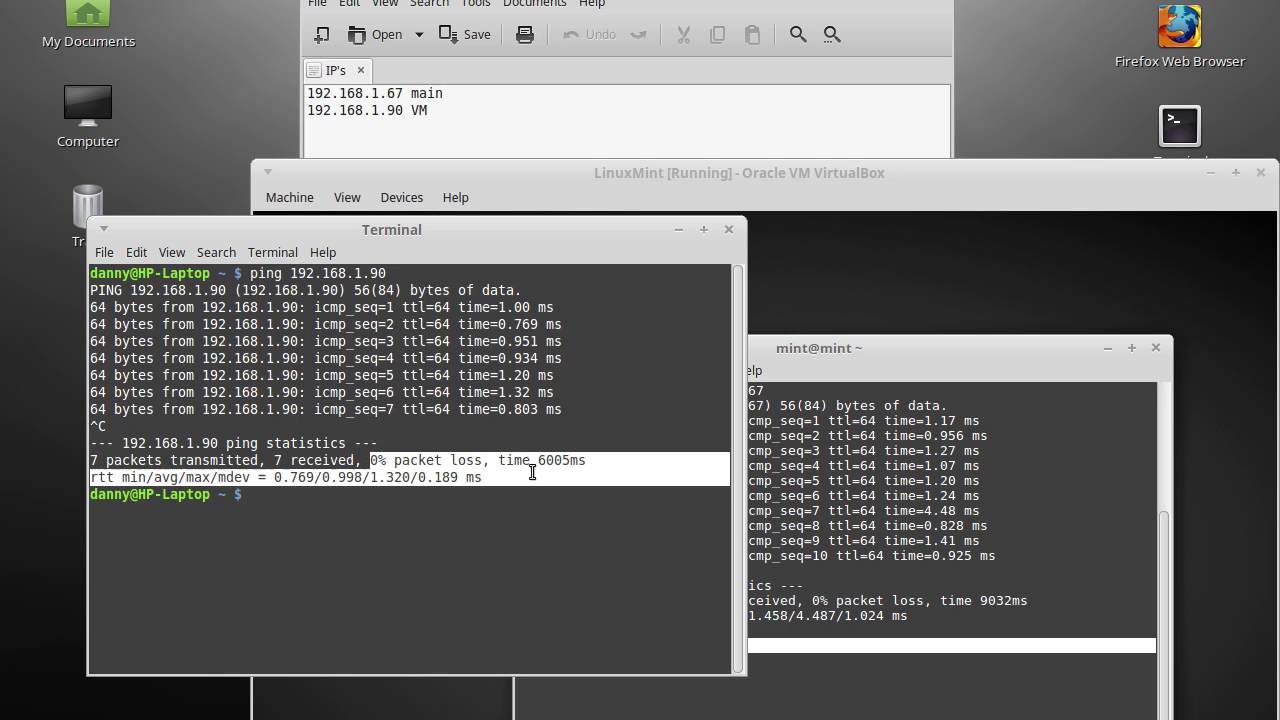Click the icmp_seq=7 time=0.803 ms line

(x=325, y=409)
